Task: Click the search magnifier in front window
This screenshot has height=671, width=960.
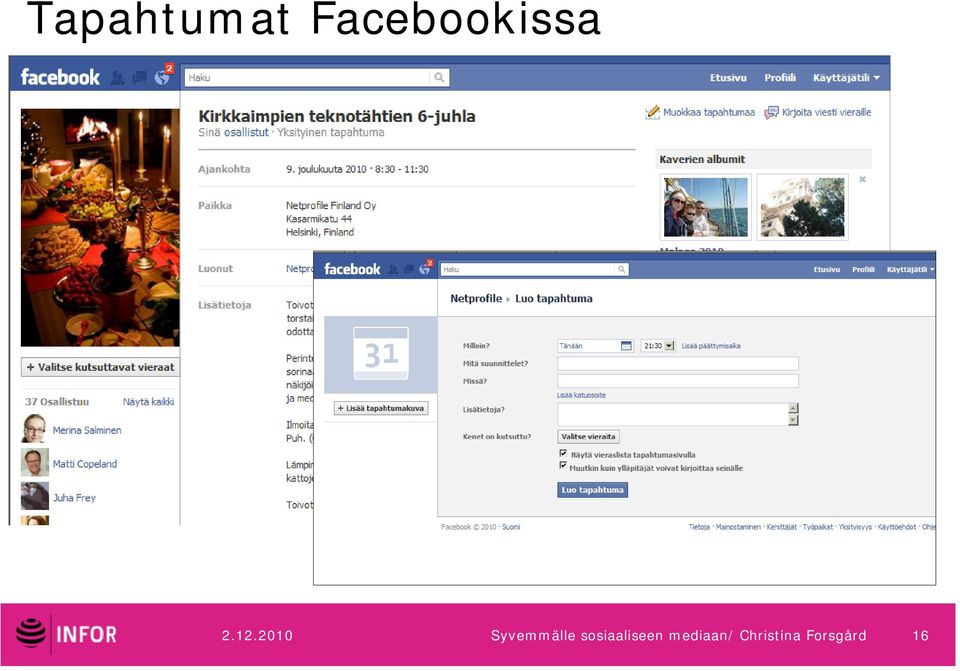Action: [x=621, y=269]
